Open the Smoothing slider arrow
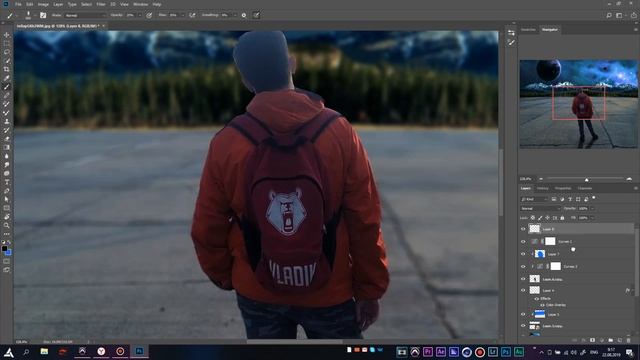The image size is (640, 360). click(235, 15)
